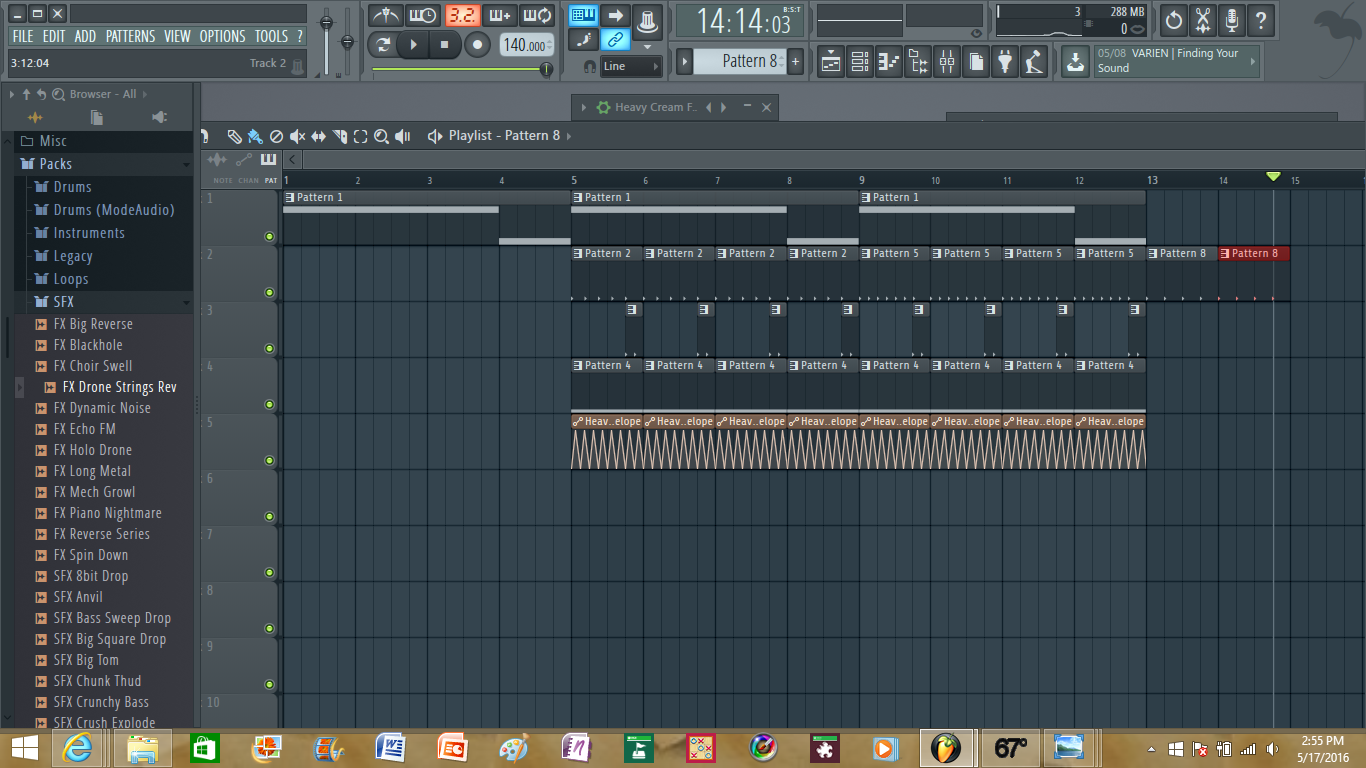This screenshot has height=768, width=1366.
Task: Click the automation clip focus icon
Action: pyautogui.click(x=244, y=160)
